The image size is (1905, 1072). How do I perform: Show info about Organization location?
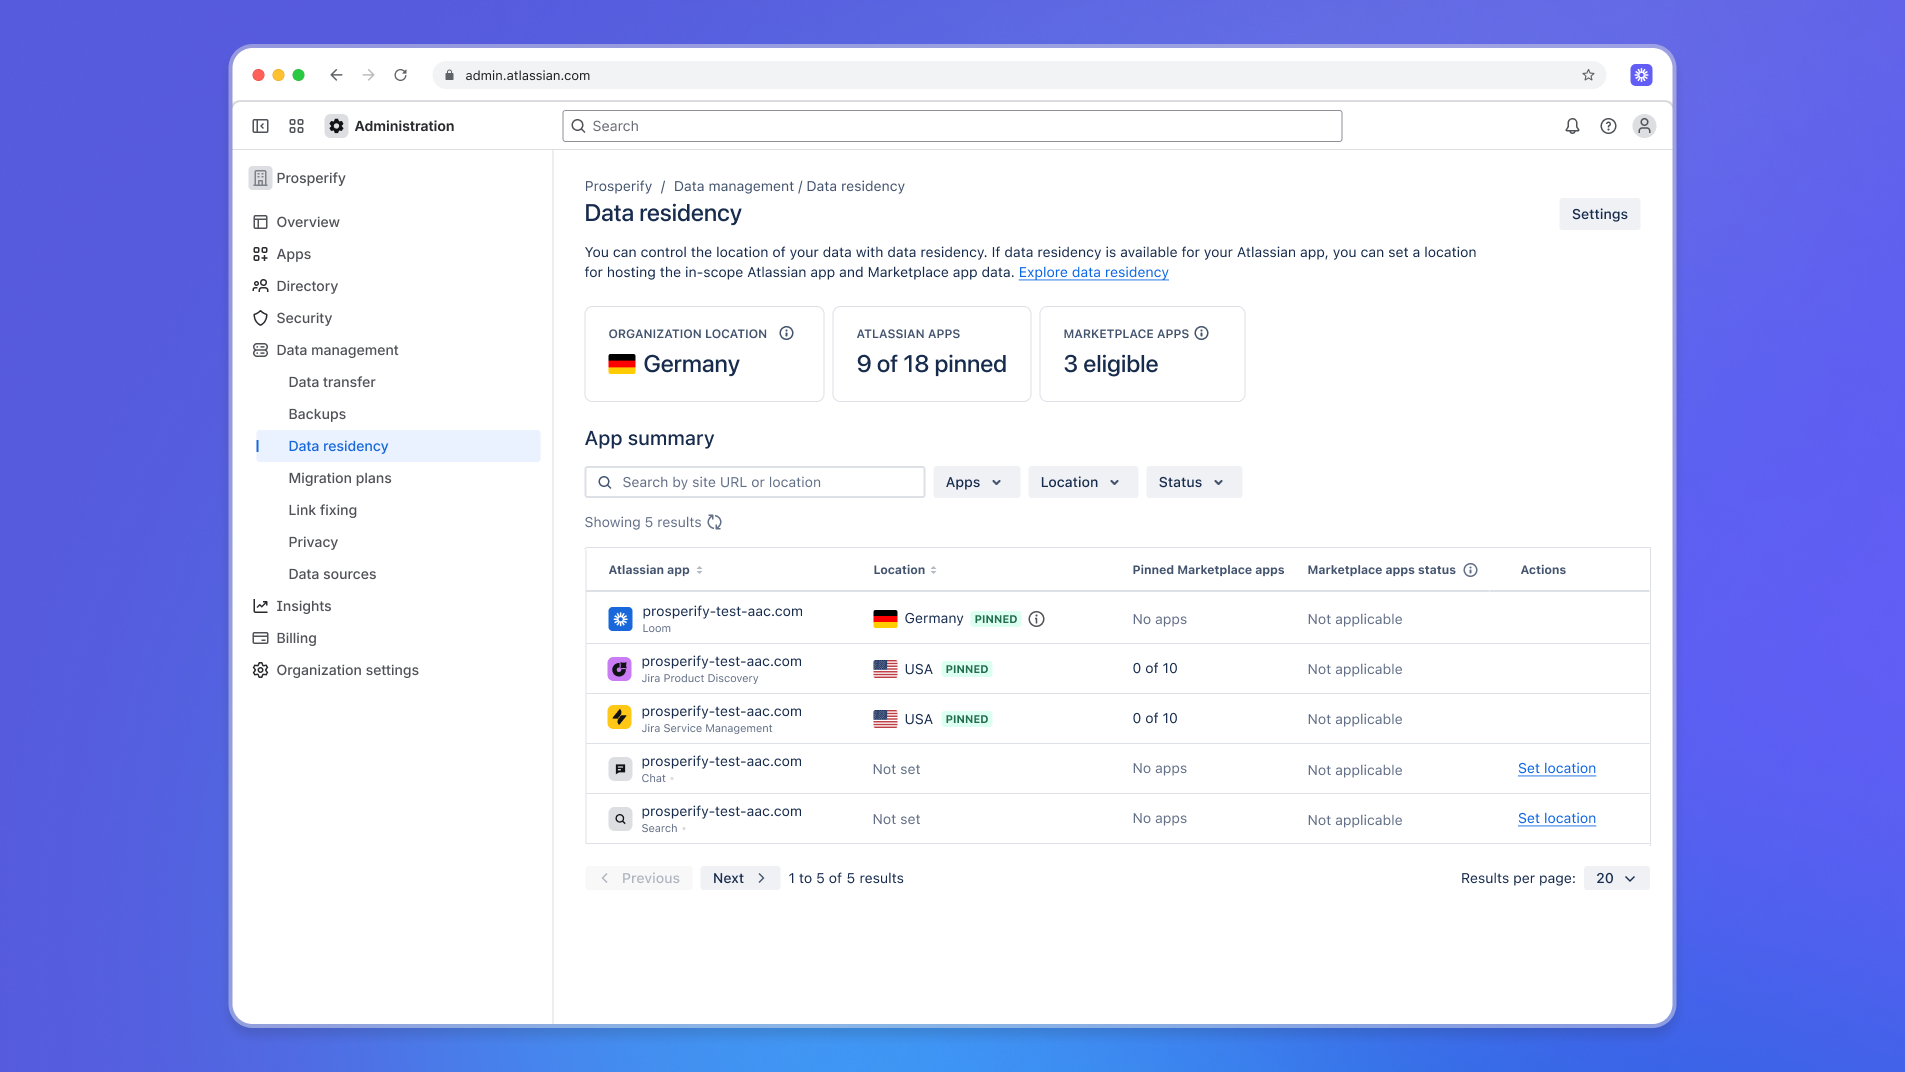(x=786, y=333)
